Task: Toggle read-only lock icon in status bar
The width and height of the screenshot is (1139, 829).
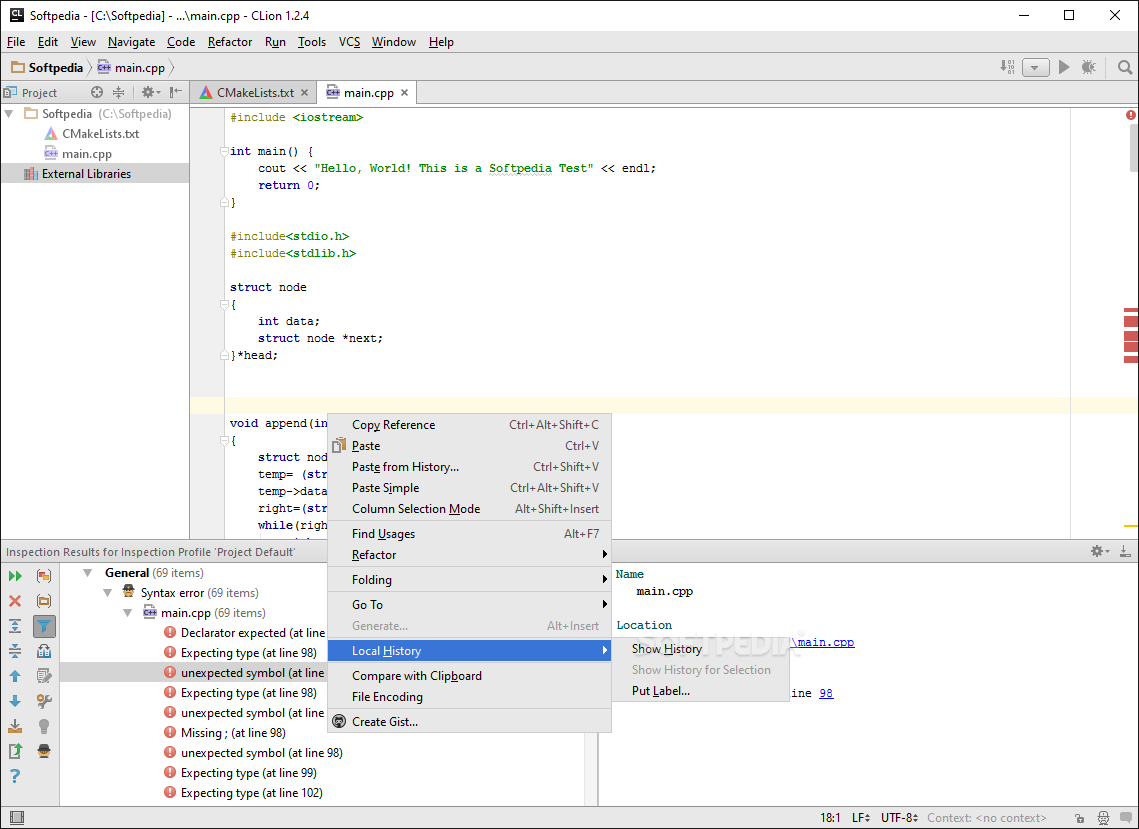Action: (x=1080, y=818)
